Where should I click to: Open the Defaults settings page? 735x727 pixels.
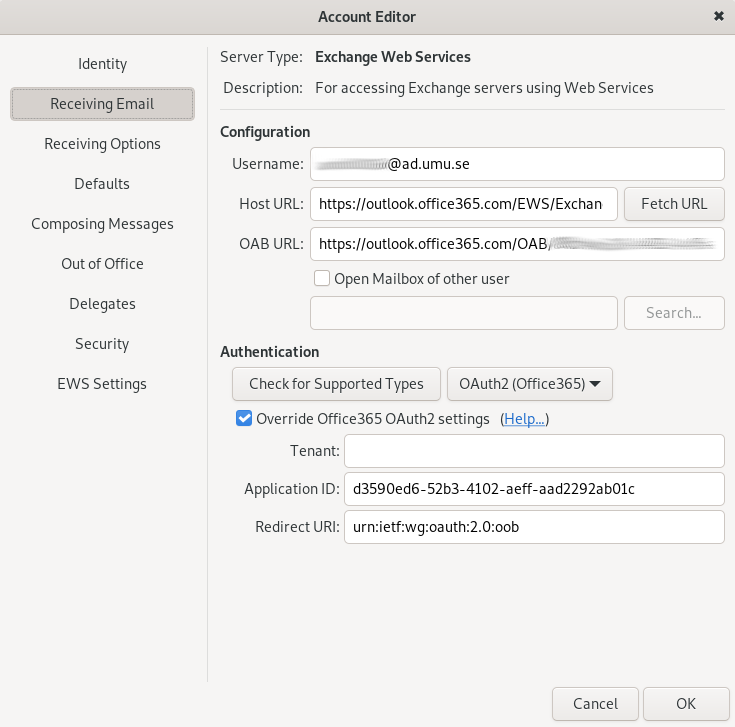102,184
